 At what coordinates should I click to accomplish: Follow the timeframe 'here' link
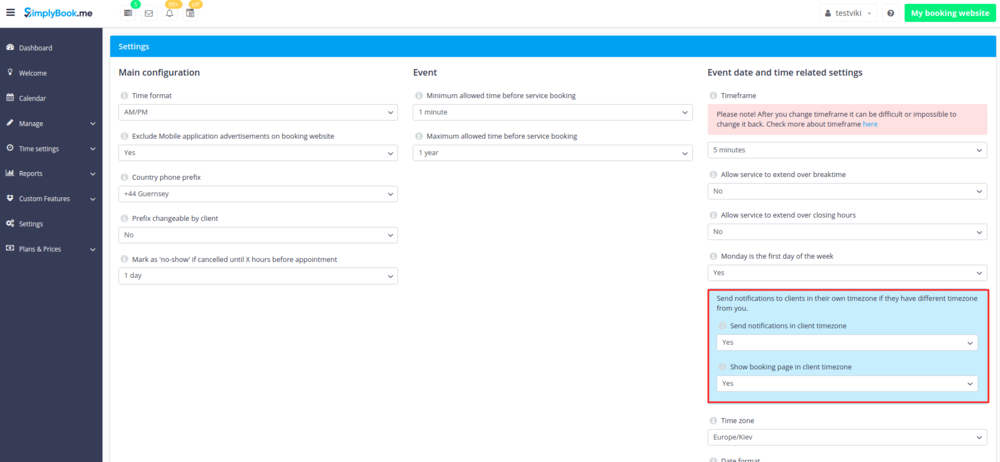coord(870,124)
